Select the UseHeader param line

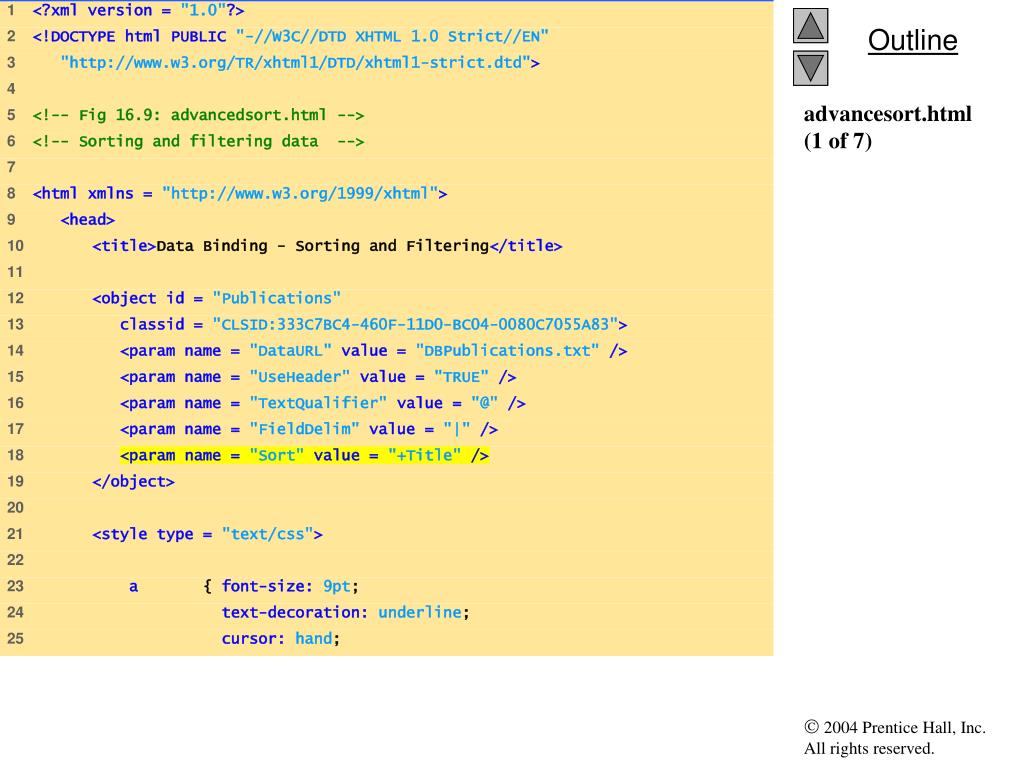click(318, 377)
